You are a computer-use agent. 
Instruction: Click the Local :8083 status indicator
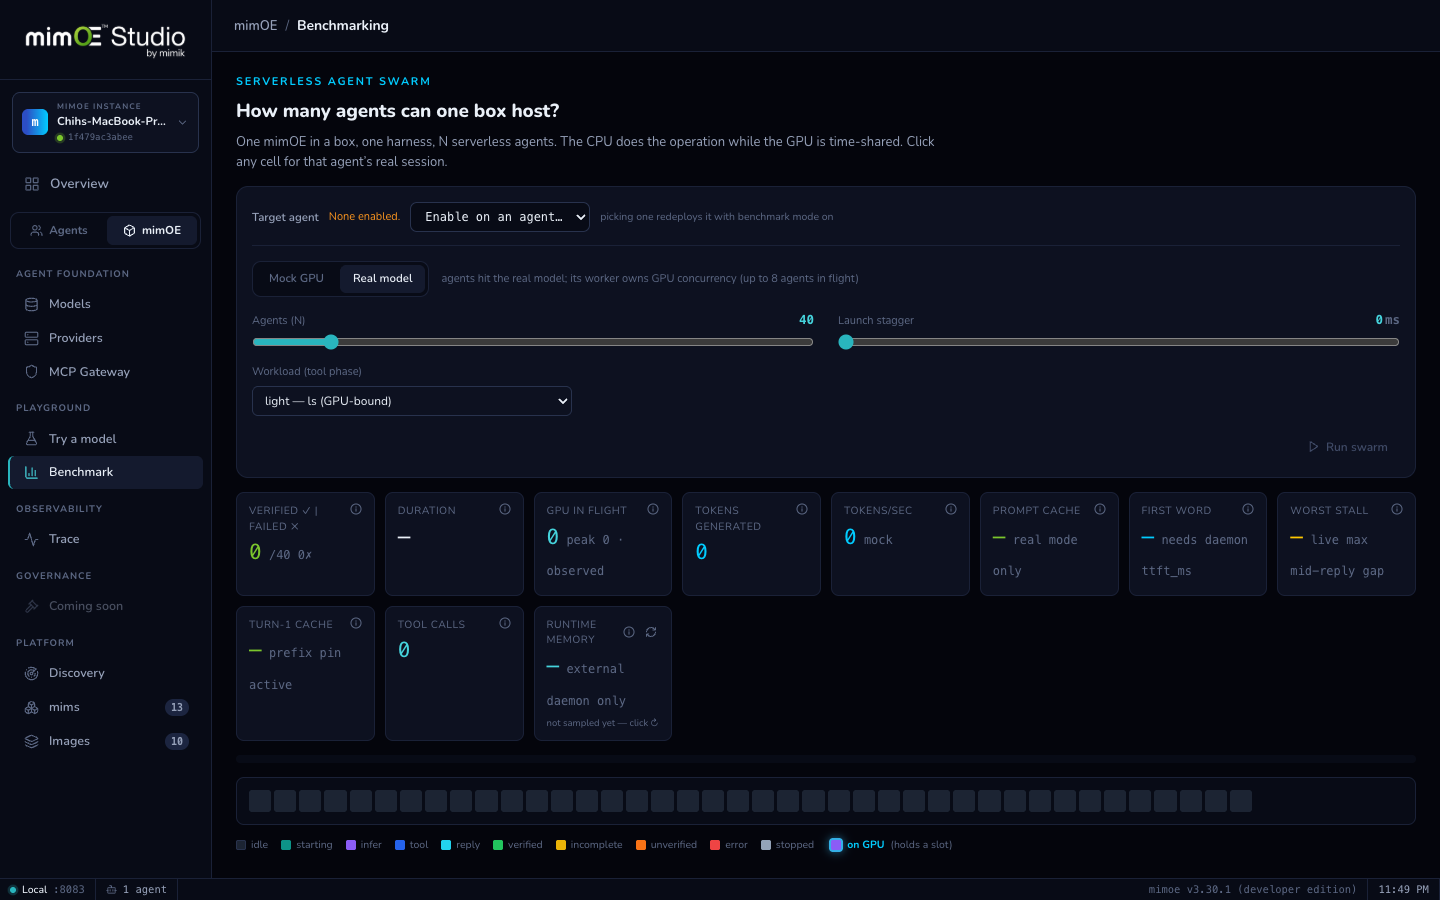click(x=46, y=889)
